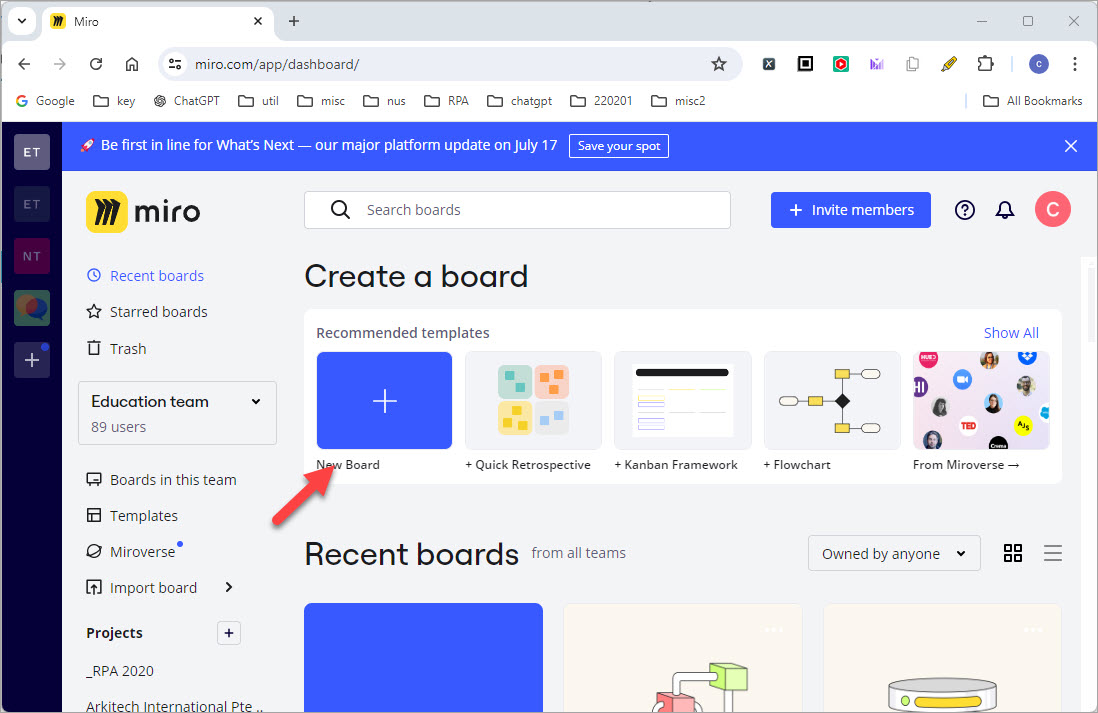The height and width of the screenshot is (713, 1098).
Task: Add a new team with plus icon
Action: click(x=32, y=360)
